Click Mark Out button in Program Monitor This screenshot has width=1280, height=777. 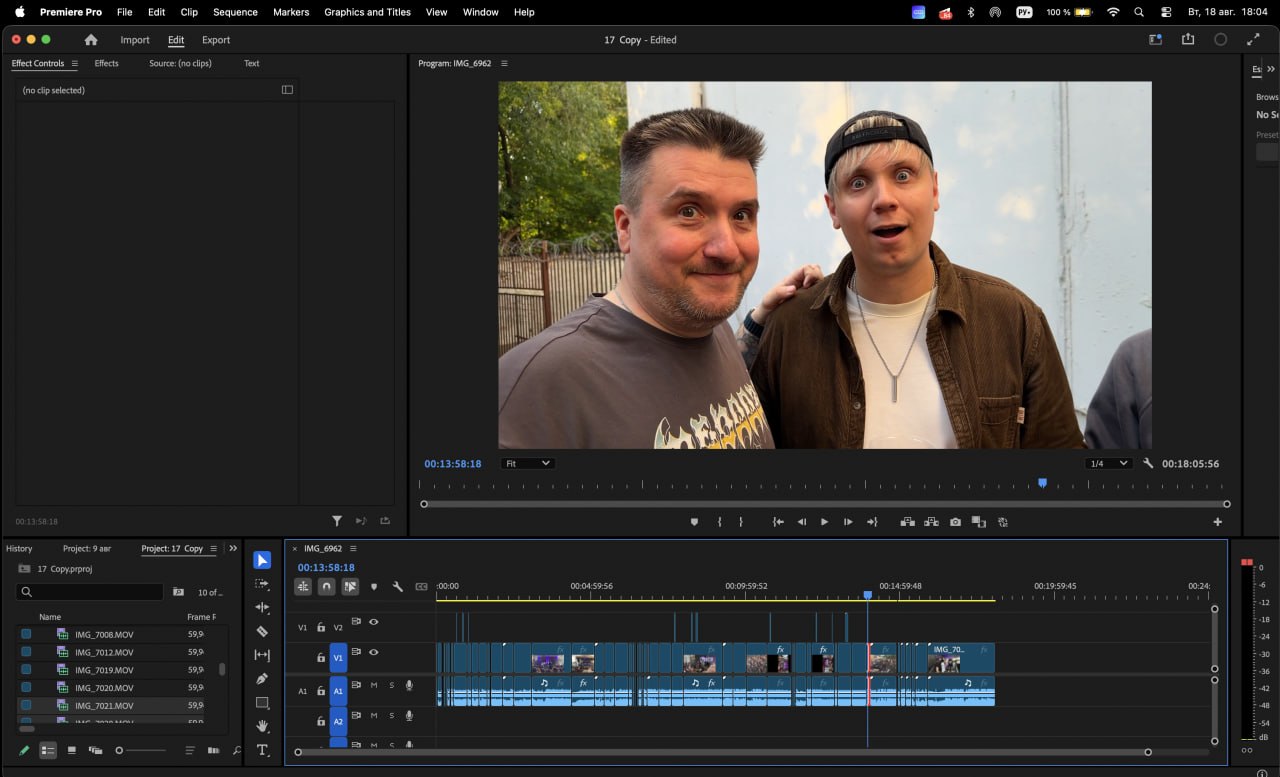[741, 522]
